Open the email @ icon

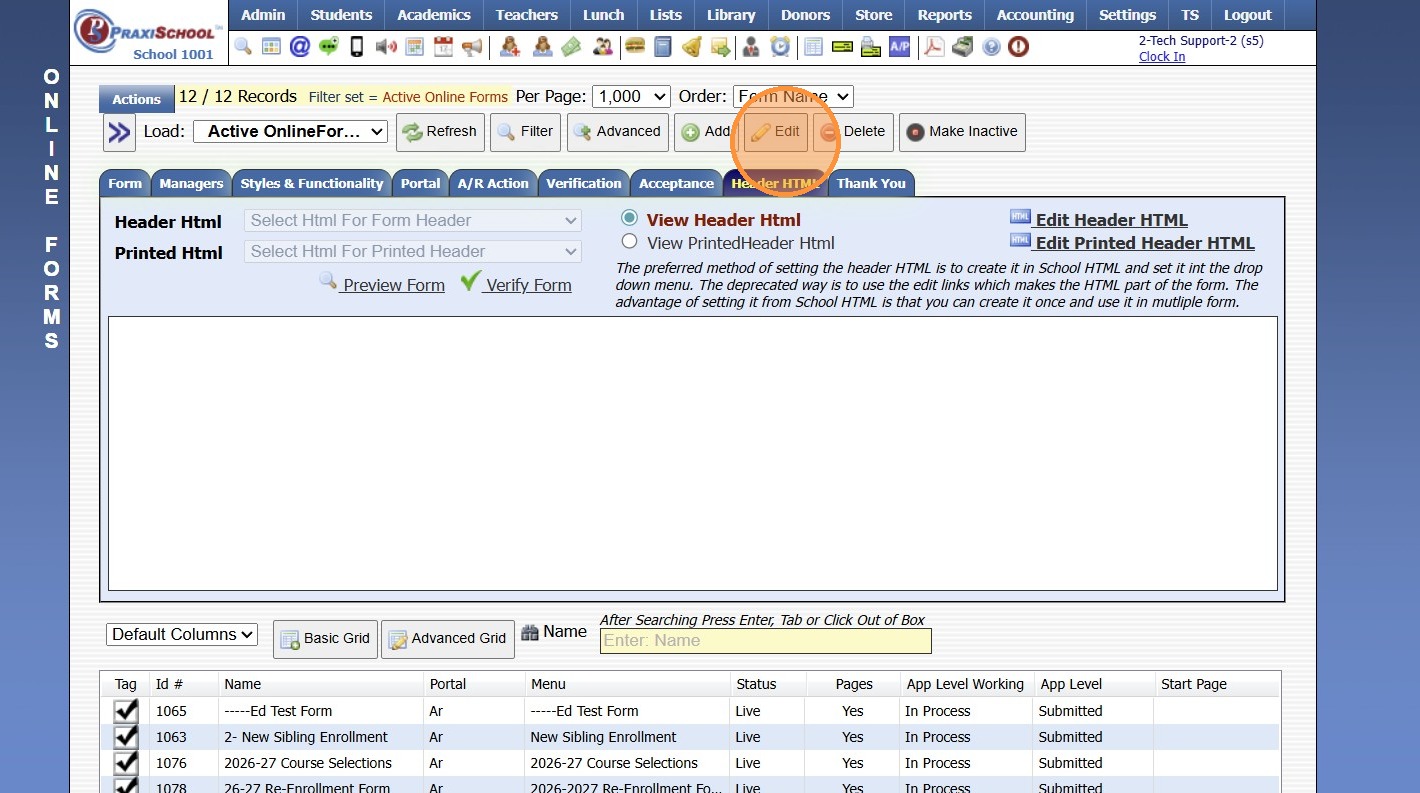(299, 46)
